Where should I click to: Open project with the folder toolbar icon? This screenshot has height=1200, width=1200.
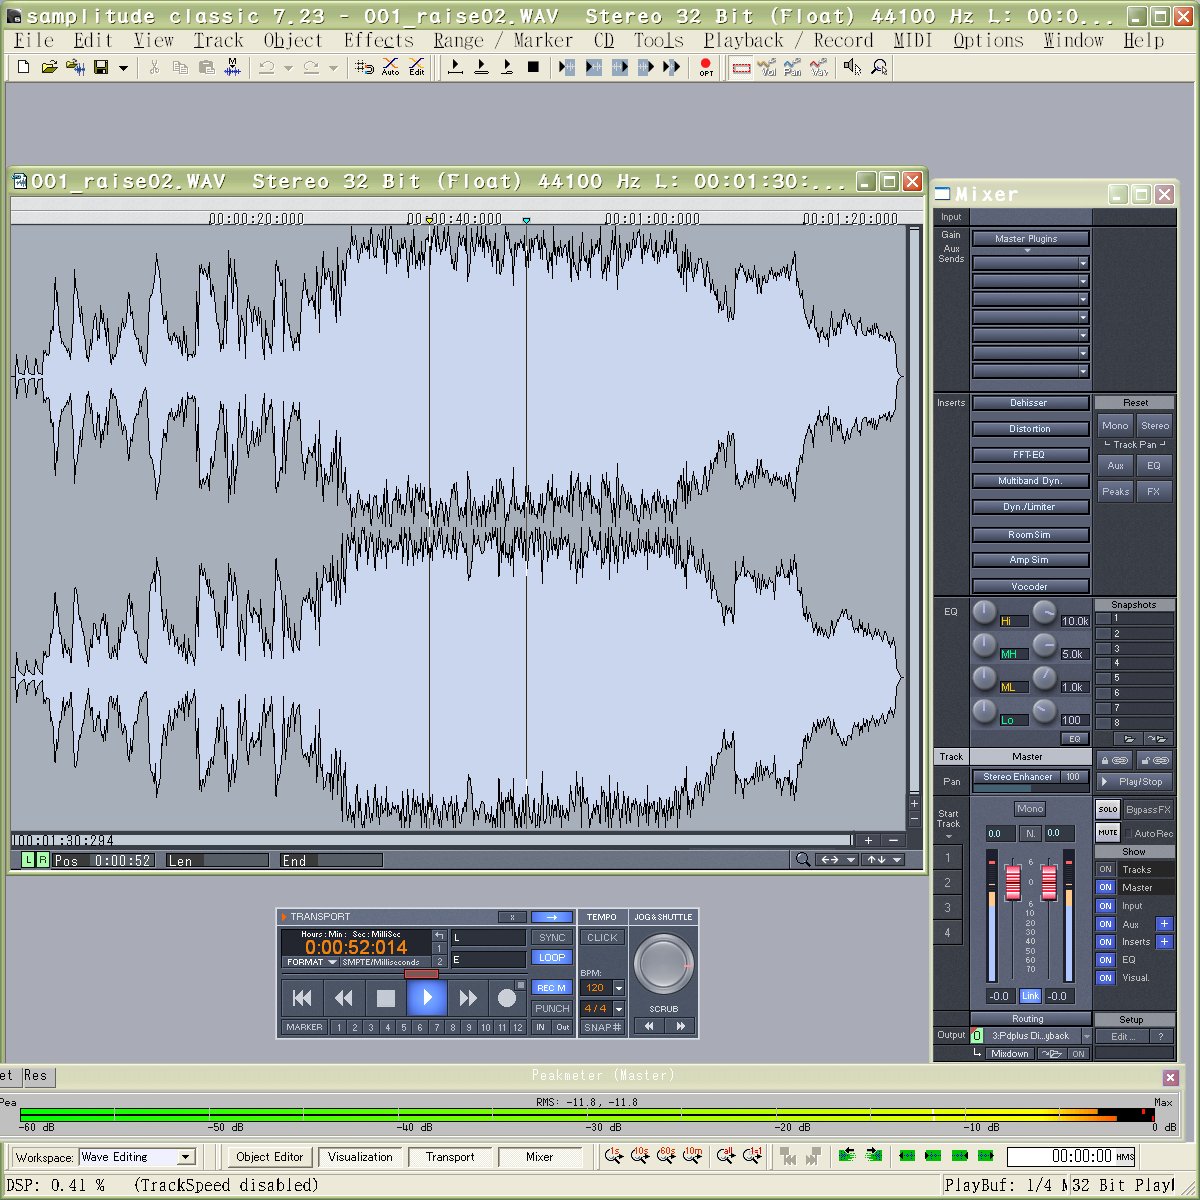[x=49, y=67]
